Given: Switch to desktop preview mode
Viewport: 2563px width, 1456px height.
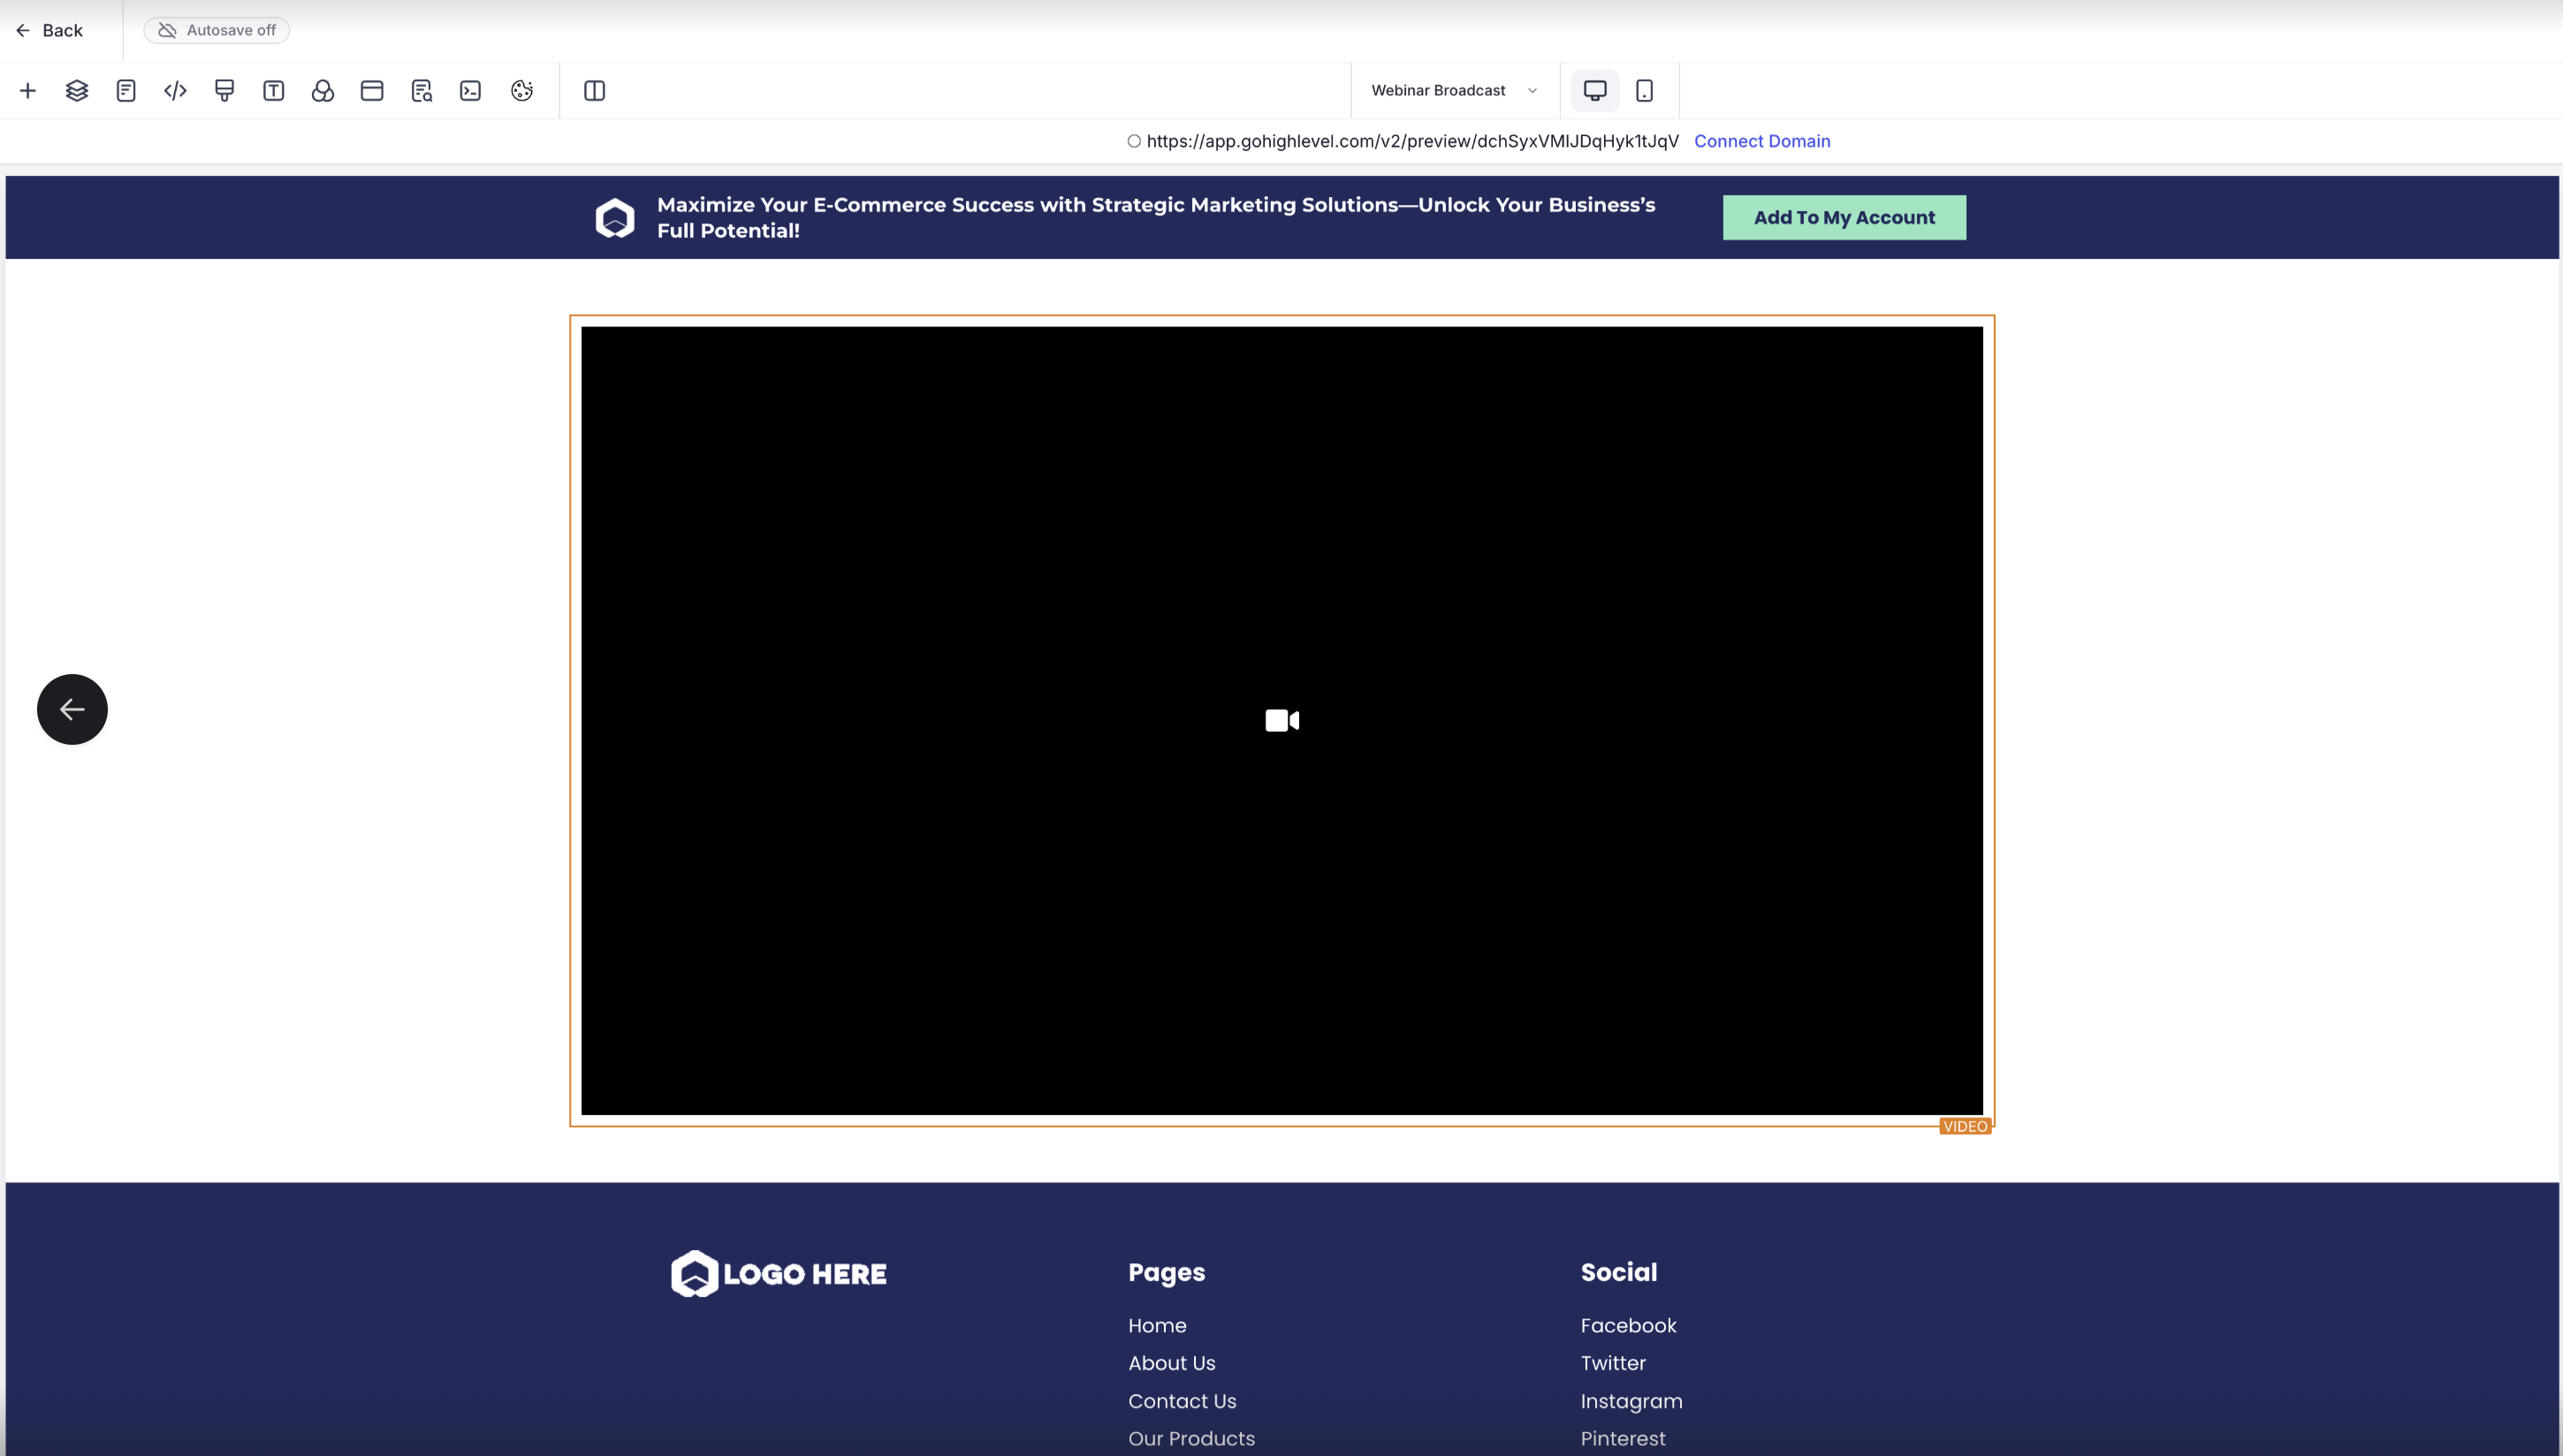Looking at the screenshot, I should coord(1595,91).
